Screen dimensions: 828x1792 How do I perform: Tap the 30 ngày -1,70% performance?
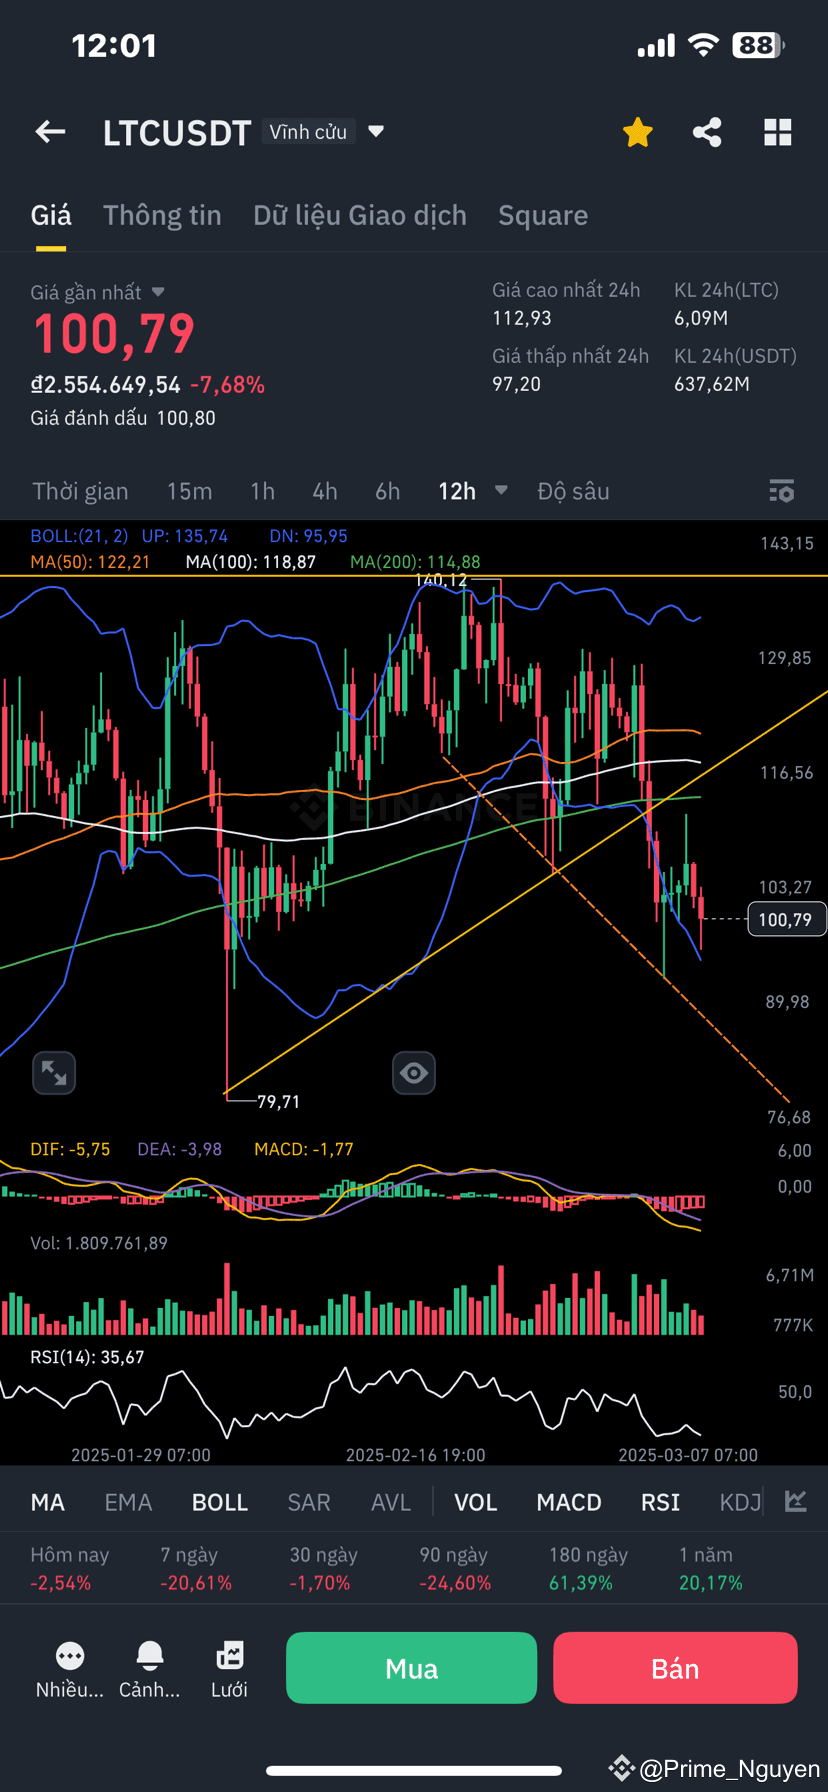point(323,1569)
